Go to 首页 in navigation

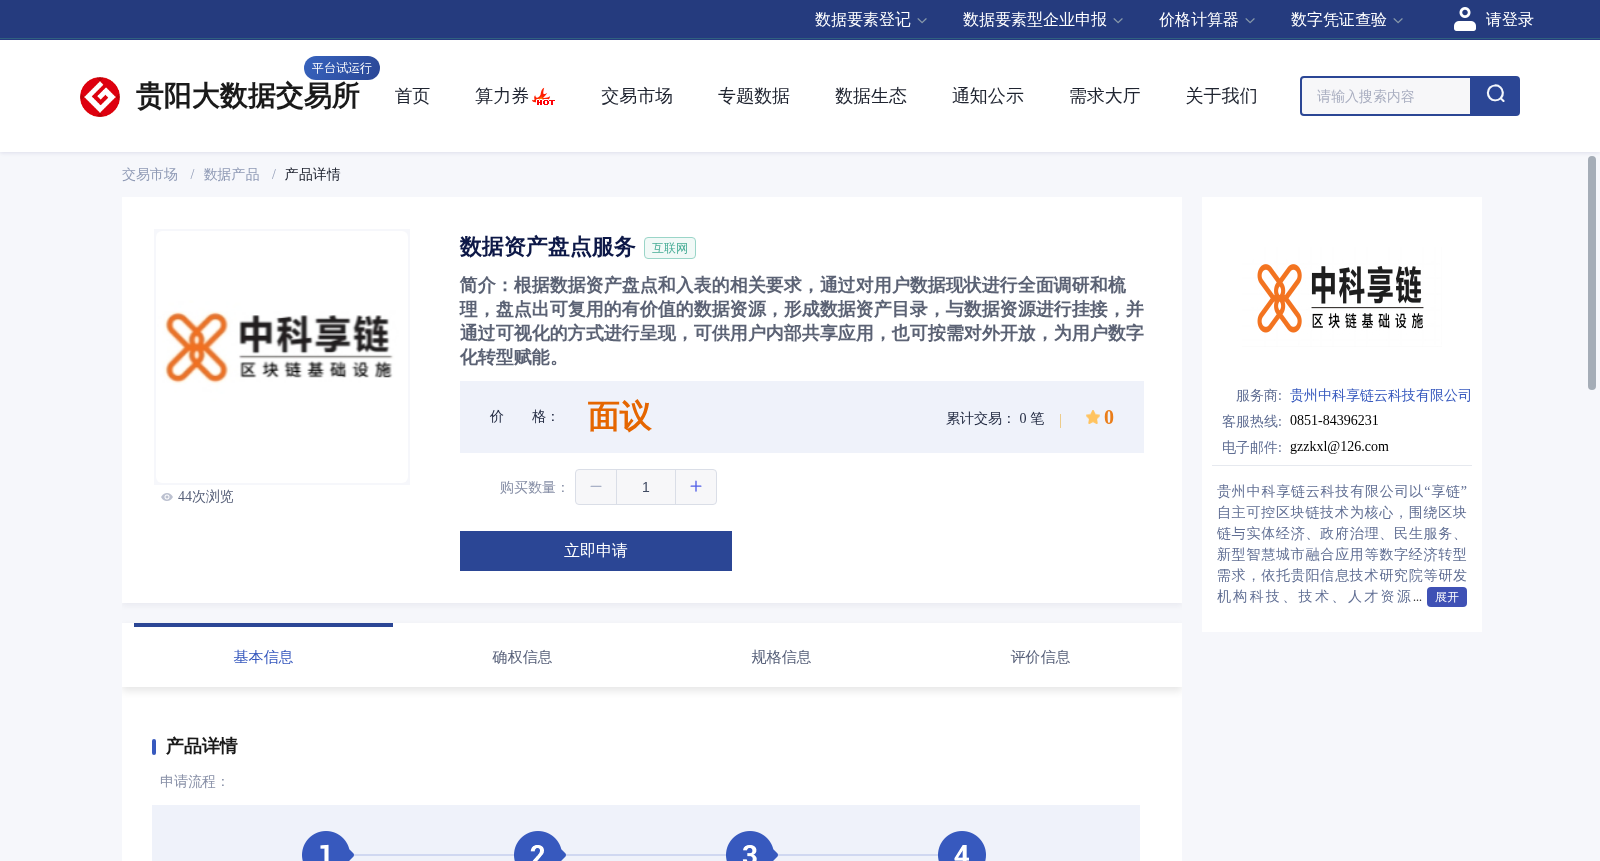[412, 96]
